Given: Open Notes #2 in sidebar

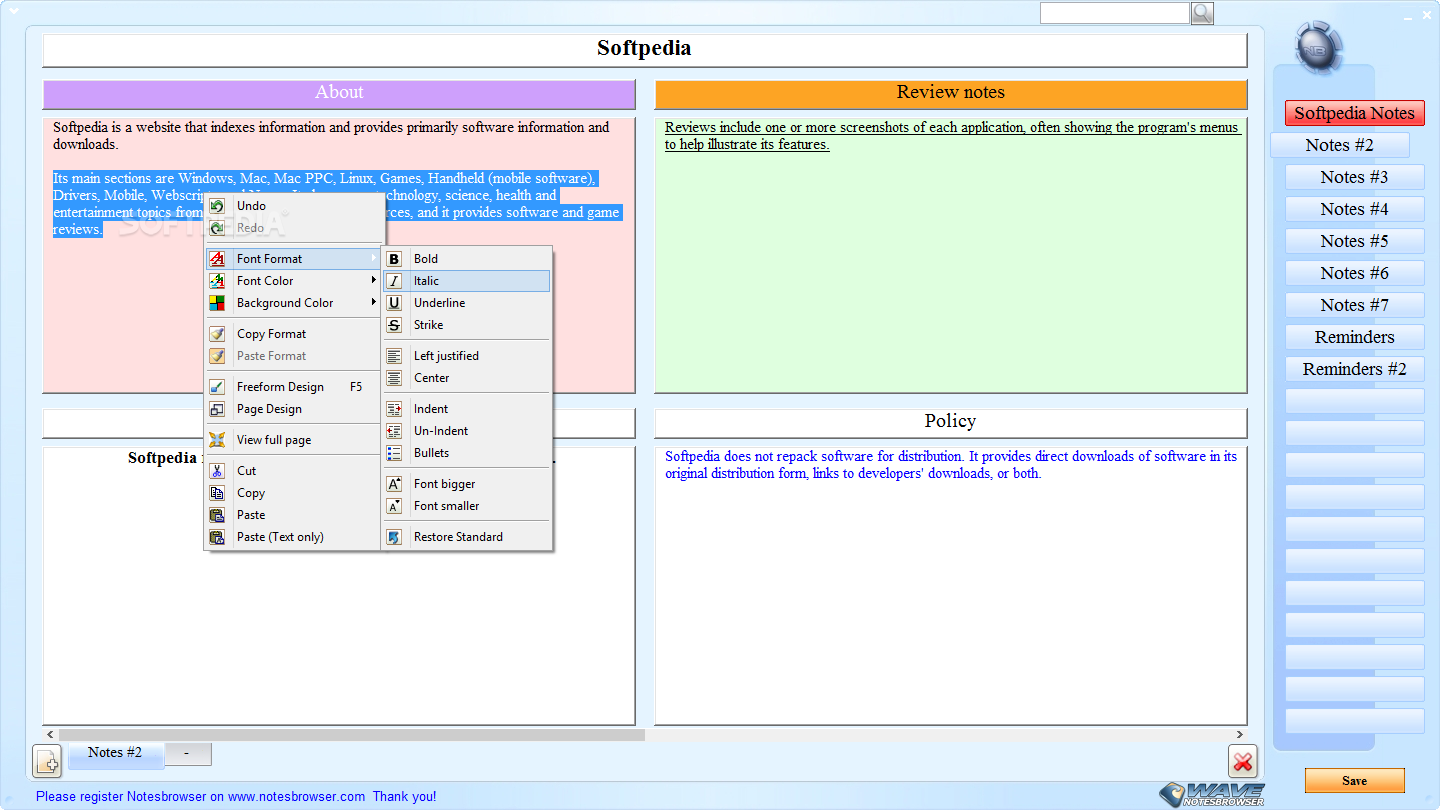Looking at the screenshot, I should point(1340,145).
